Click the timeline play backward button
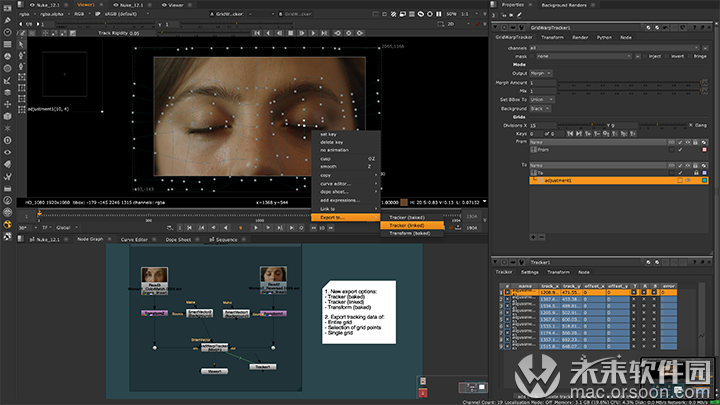The width and height of the screenshot is (720, 405). 225,228
